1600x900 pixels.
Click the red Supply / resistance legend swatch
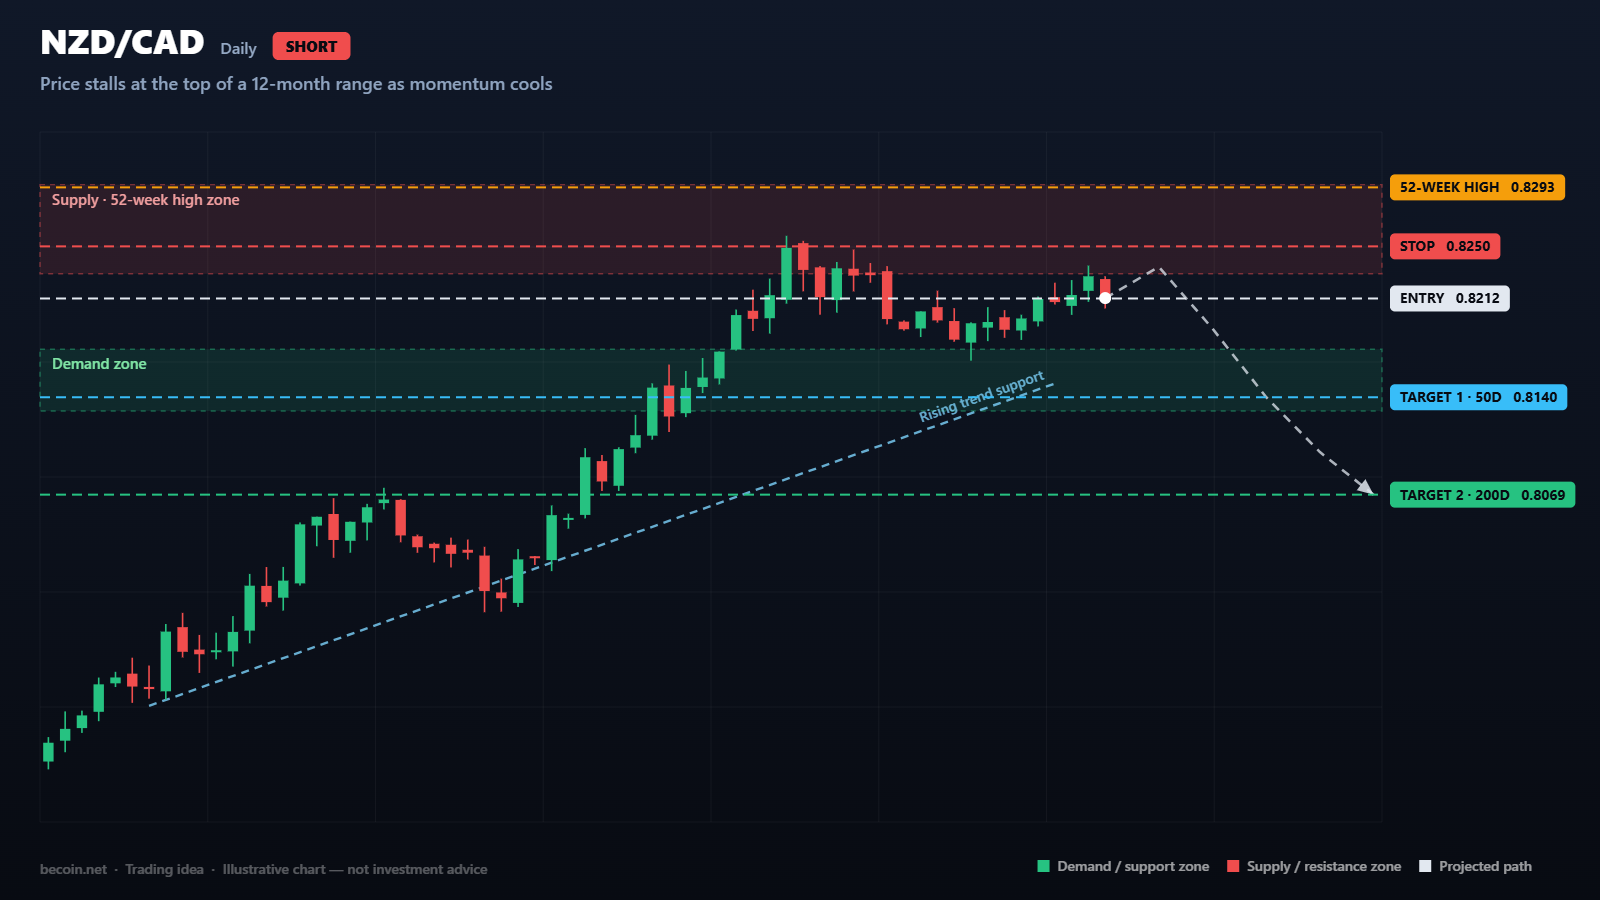1233,866
